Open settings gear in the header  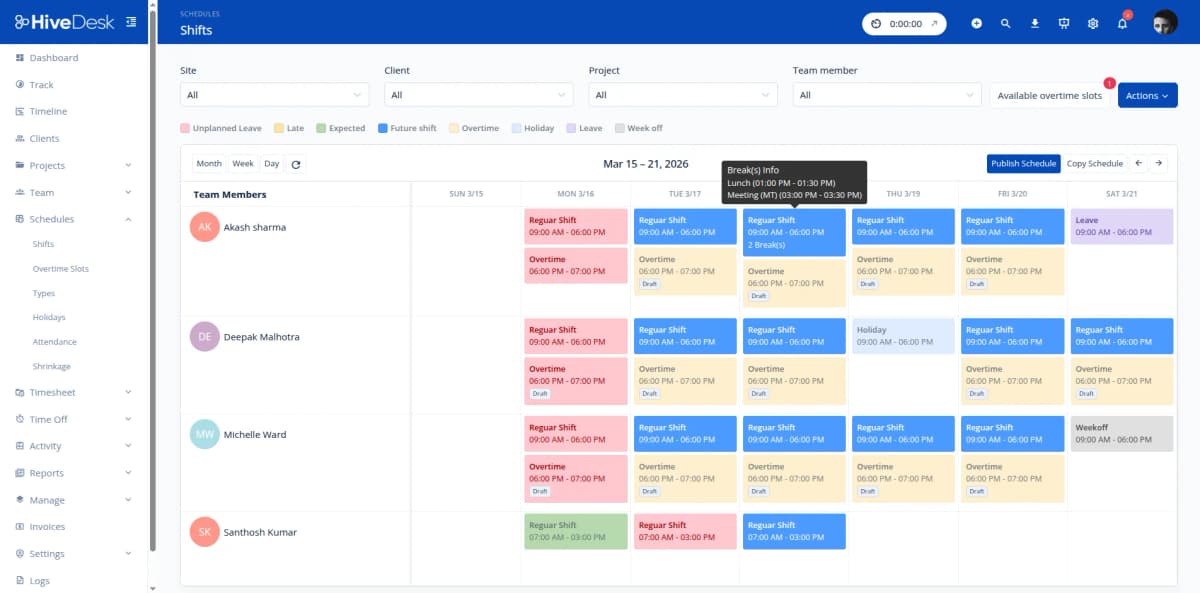[x=1092, y=22]
